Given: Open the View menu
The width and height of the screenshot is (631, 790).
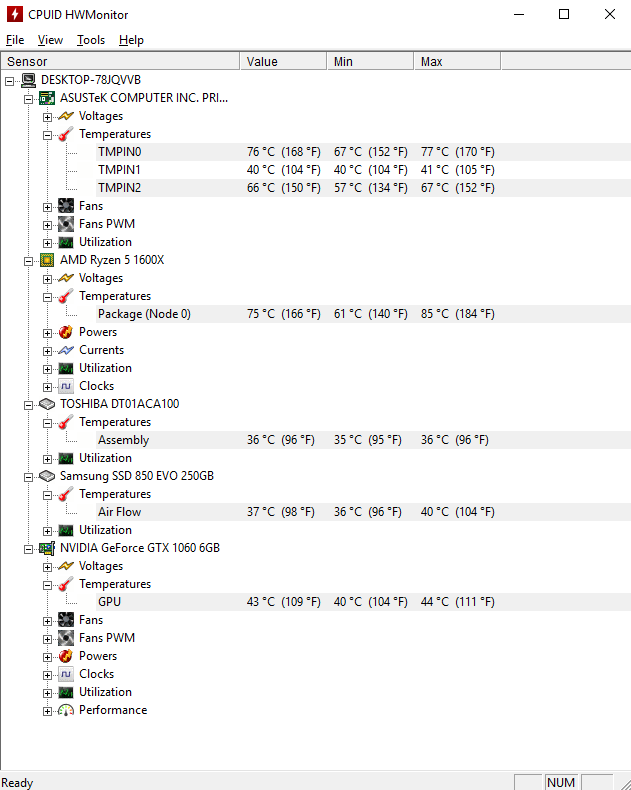Looking at the screenshot, I should click(50, 40).
